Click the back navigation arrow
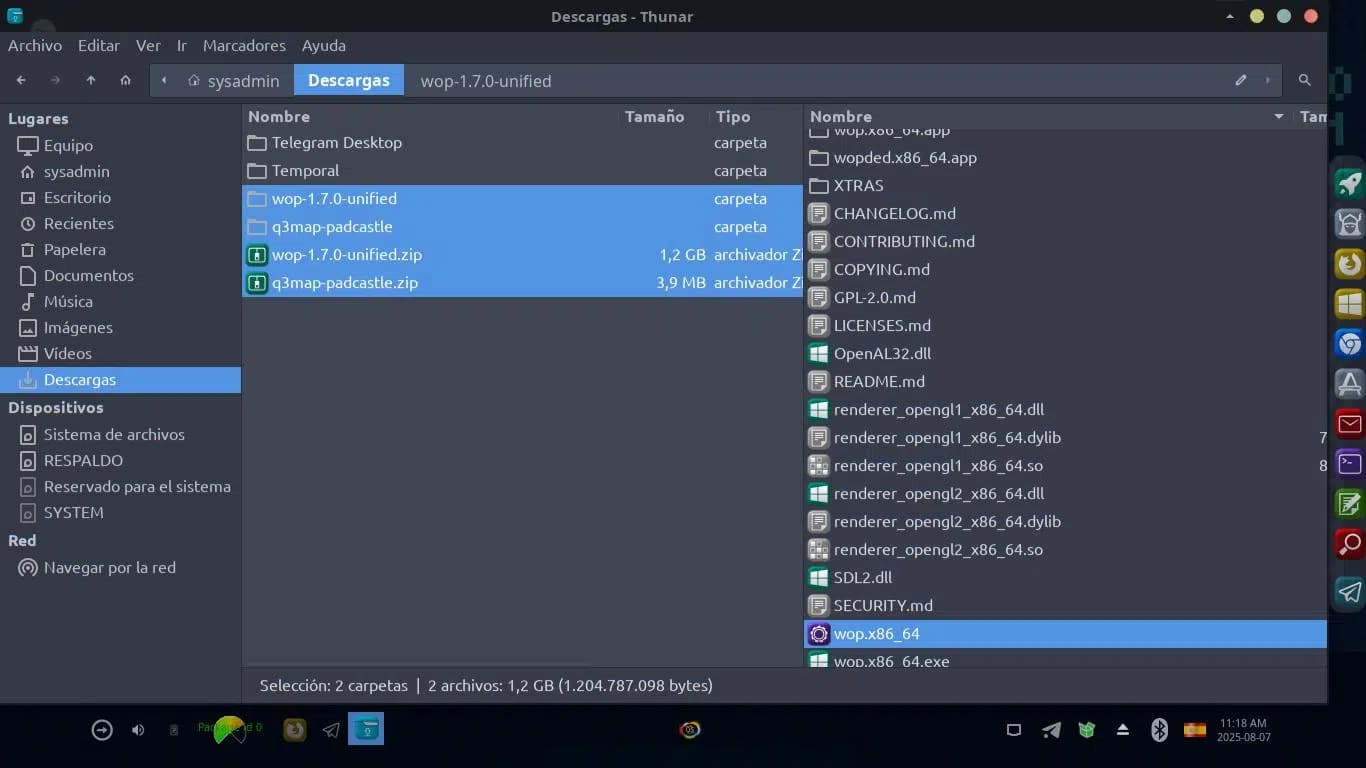The width and height of the screenshot is (1366, 768). tap(21, 80)
